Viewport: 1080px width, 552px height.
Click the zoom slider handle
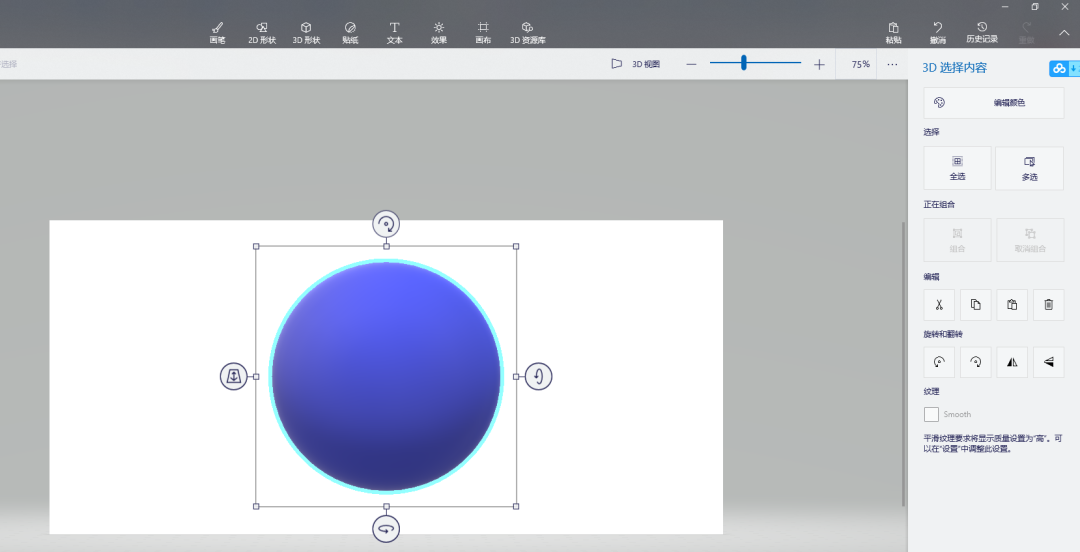tap(743, 63)
